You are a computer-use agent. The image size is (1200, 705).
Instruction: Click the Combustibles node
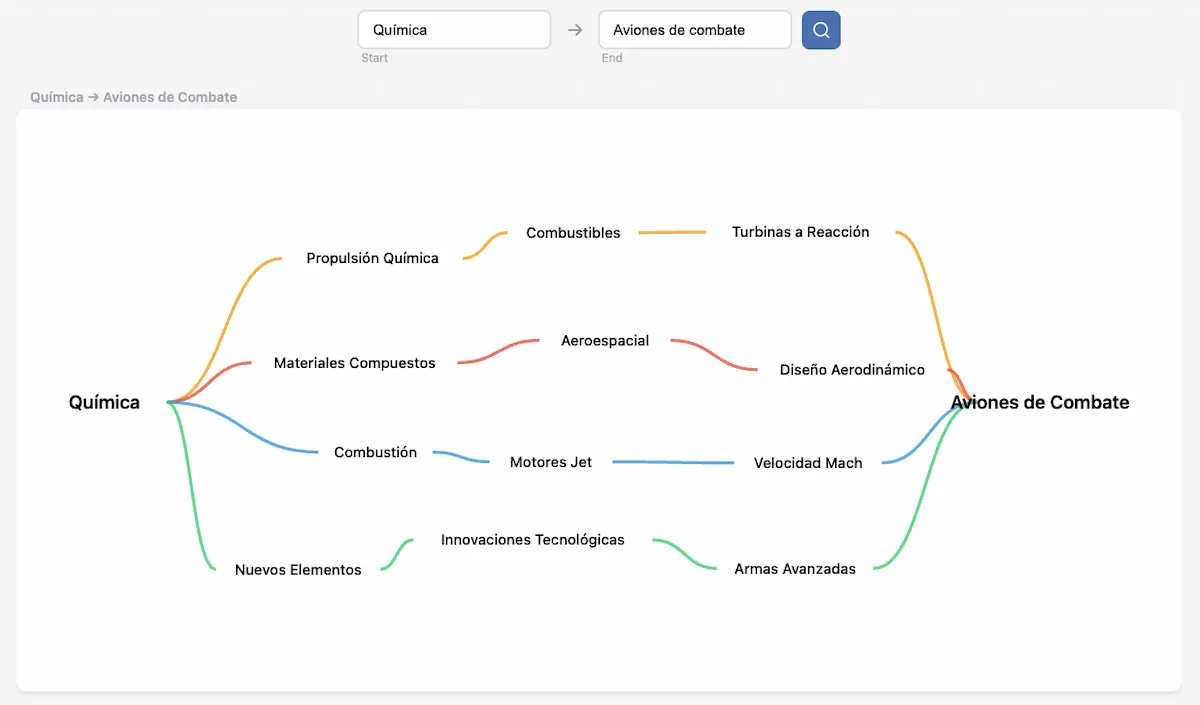tap(573, 233)
